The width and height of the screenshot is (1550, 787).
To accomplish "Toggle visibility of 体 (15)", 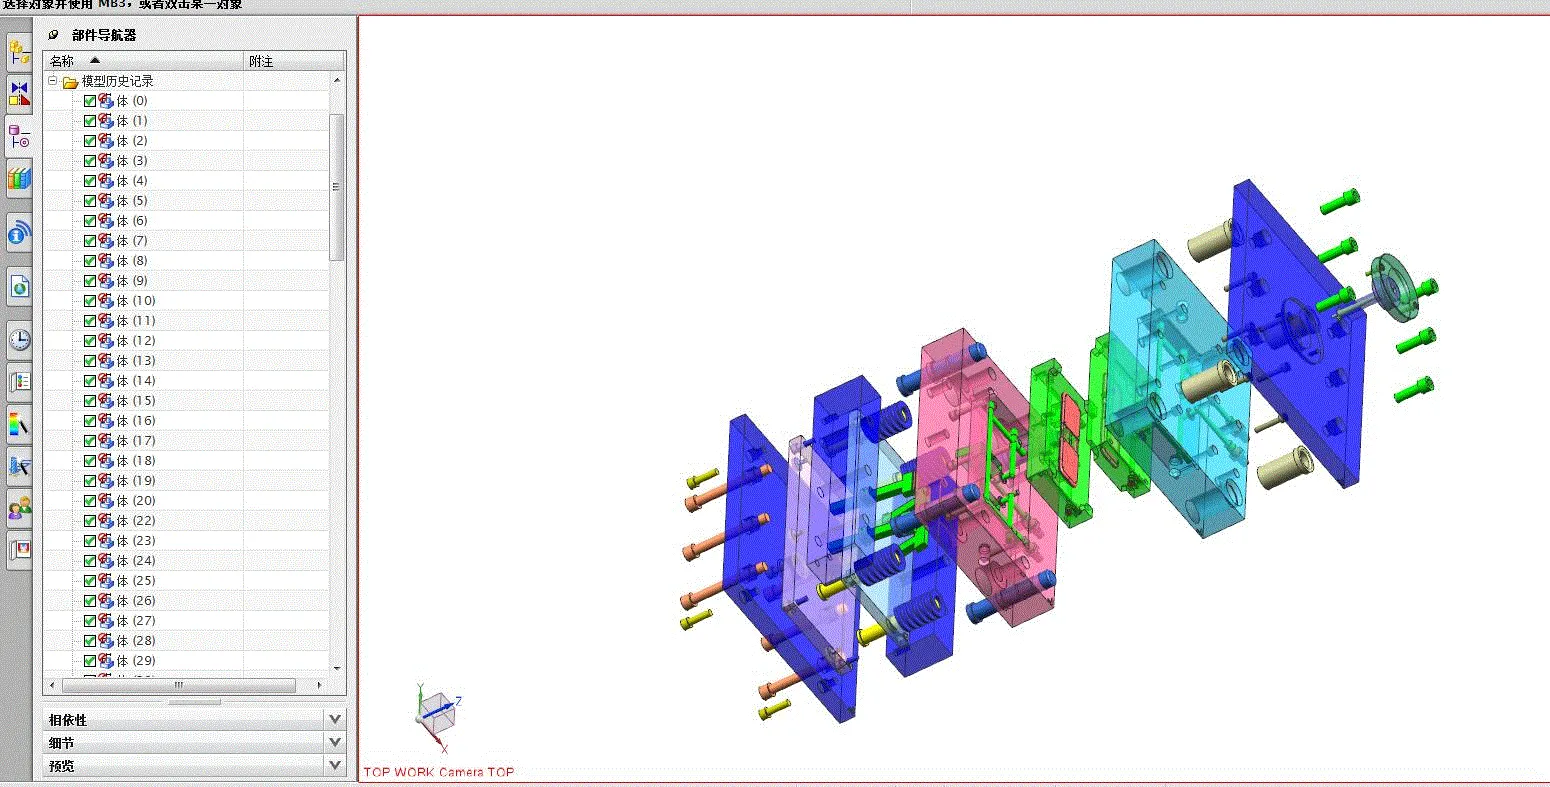I will (89, 400).
